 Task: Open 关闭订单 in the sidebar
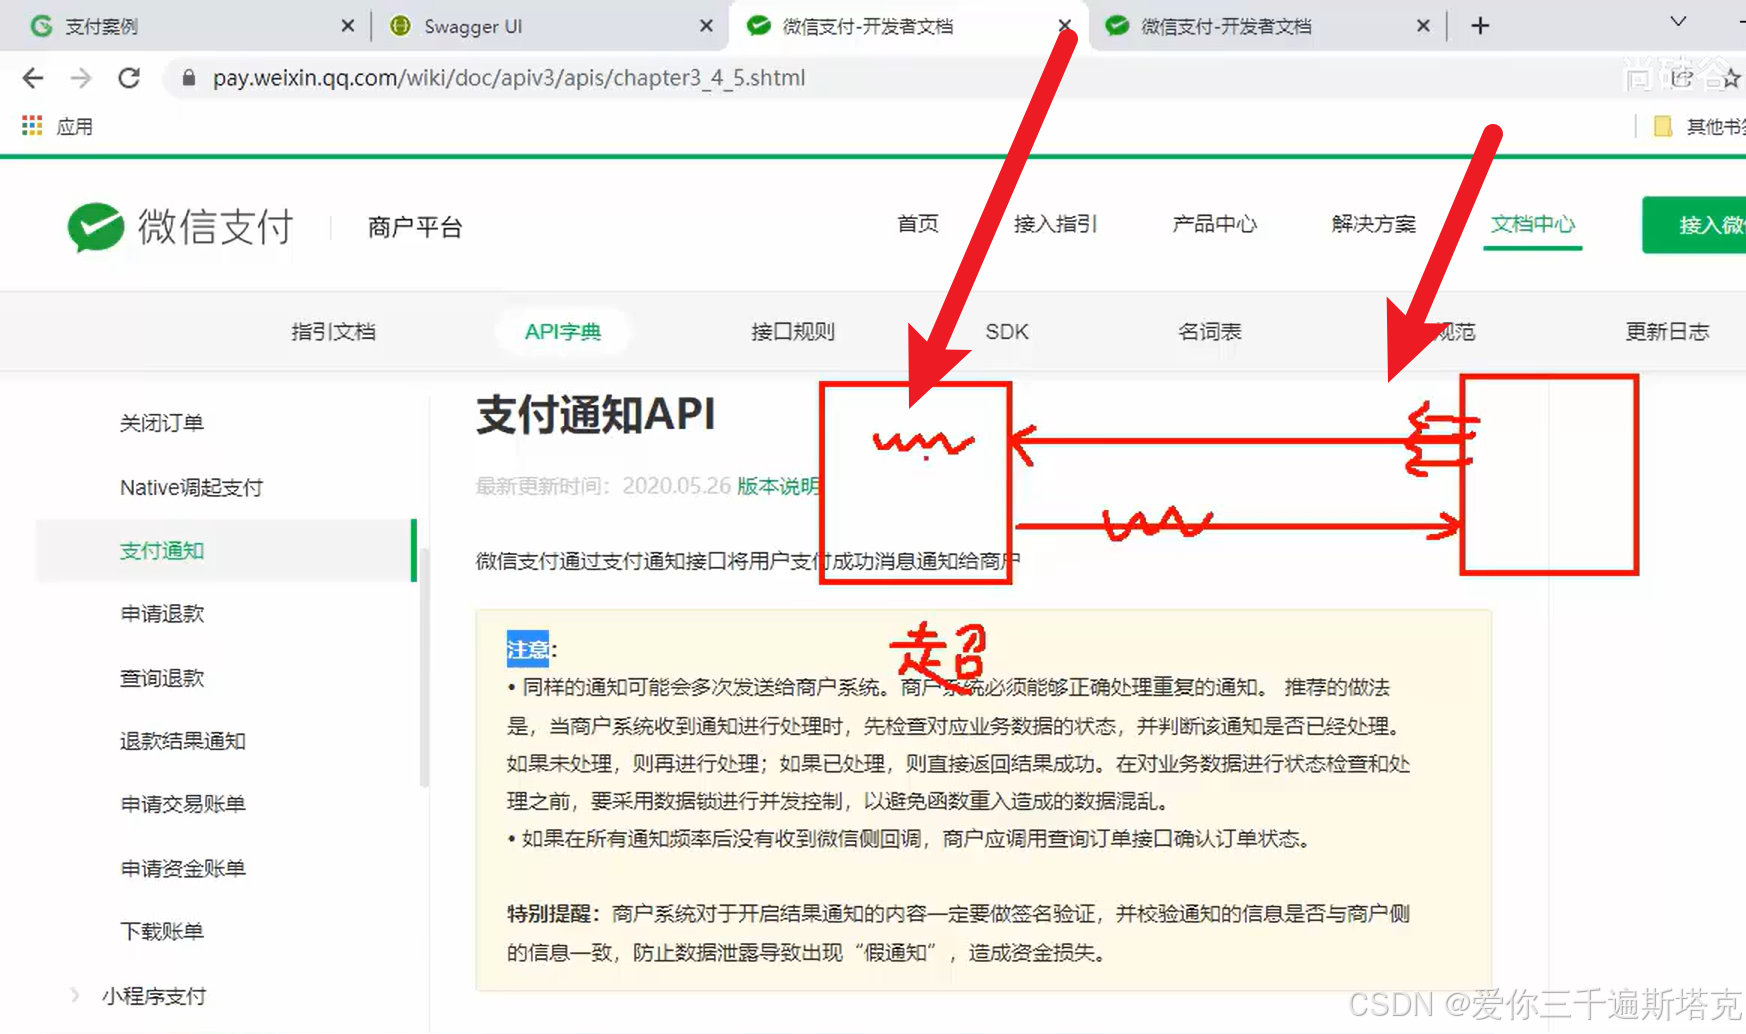tap(162, 423)
